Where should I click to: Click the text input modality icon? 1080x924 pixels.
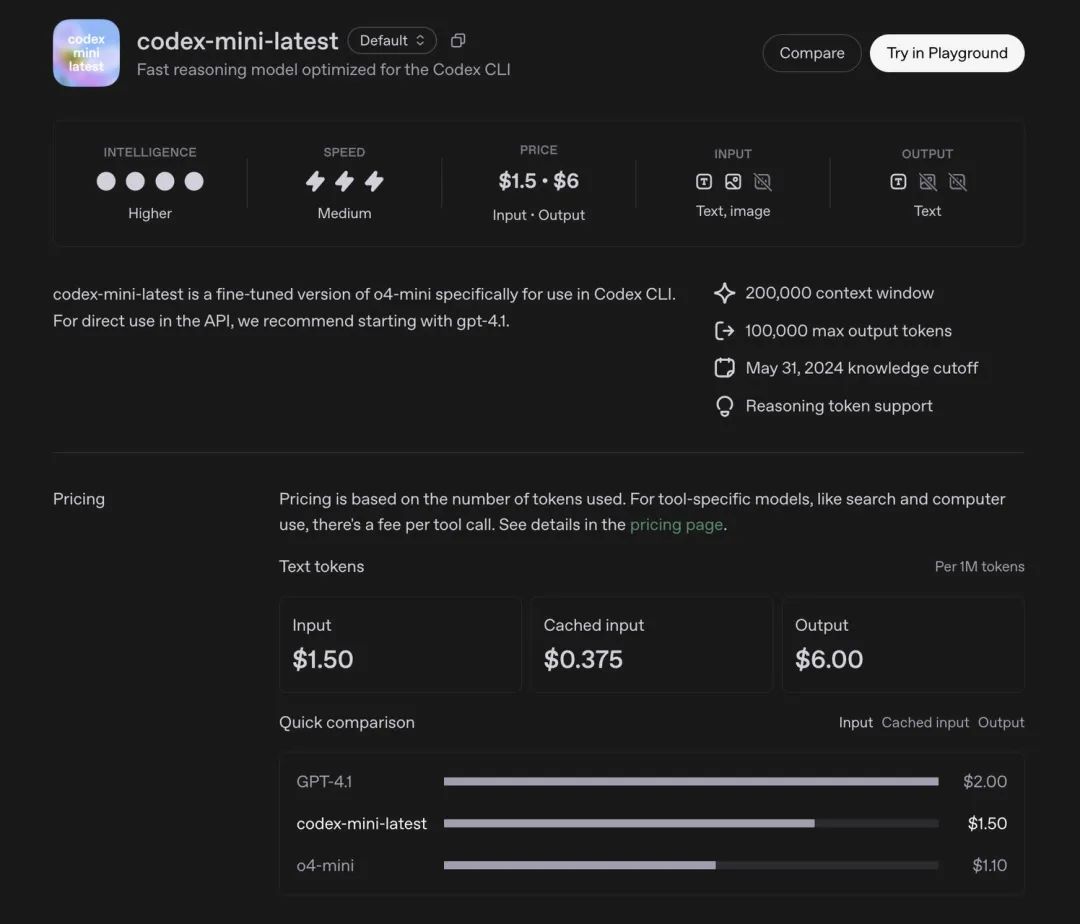click(704, 182)
